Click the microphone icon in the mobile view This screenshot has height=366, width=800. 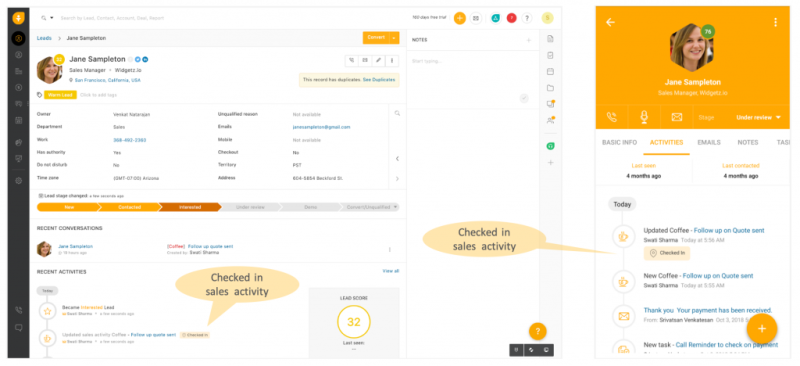644,117
